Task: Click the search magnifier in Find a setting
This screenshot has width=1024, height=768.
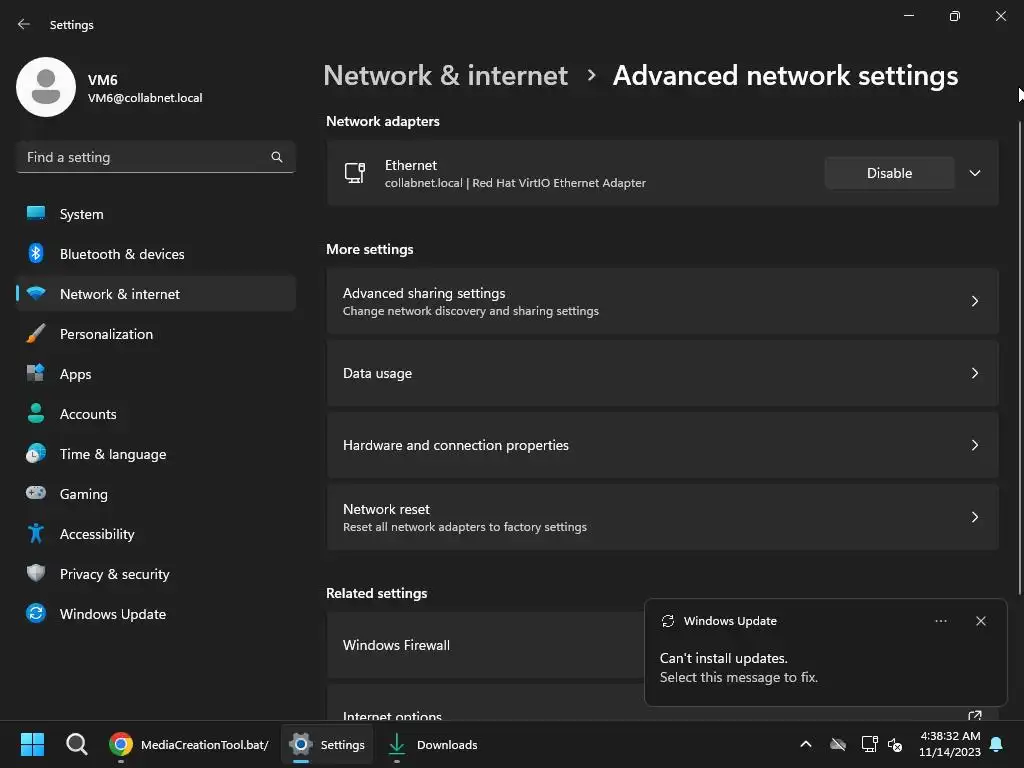Action: [277, 157]
